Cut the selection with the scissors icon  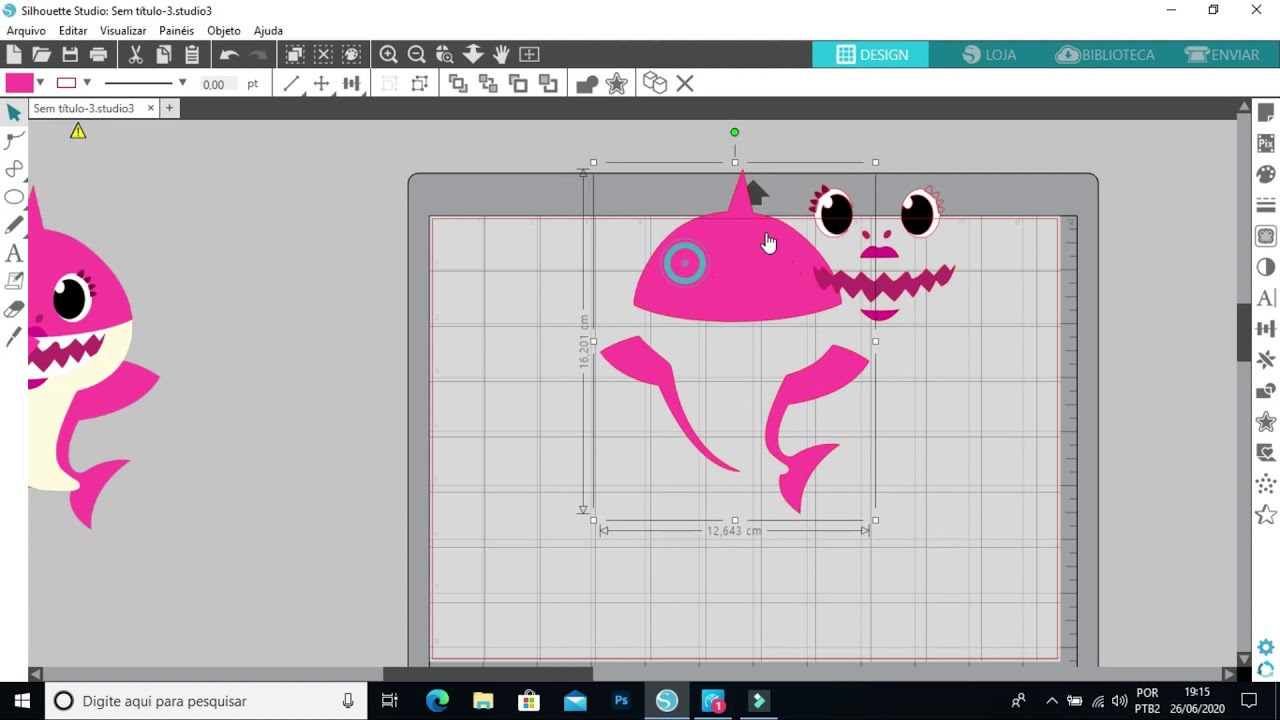pos(136,55)
